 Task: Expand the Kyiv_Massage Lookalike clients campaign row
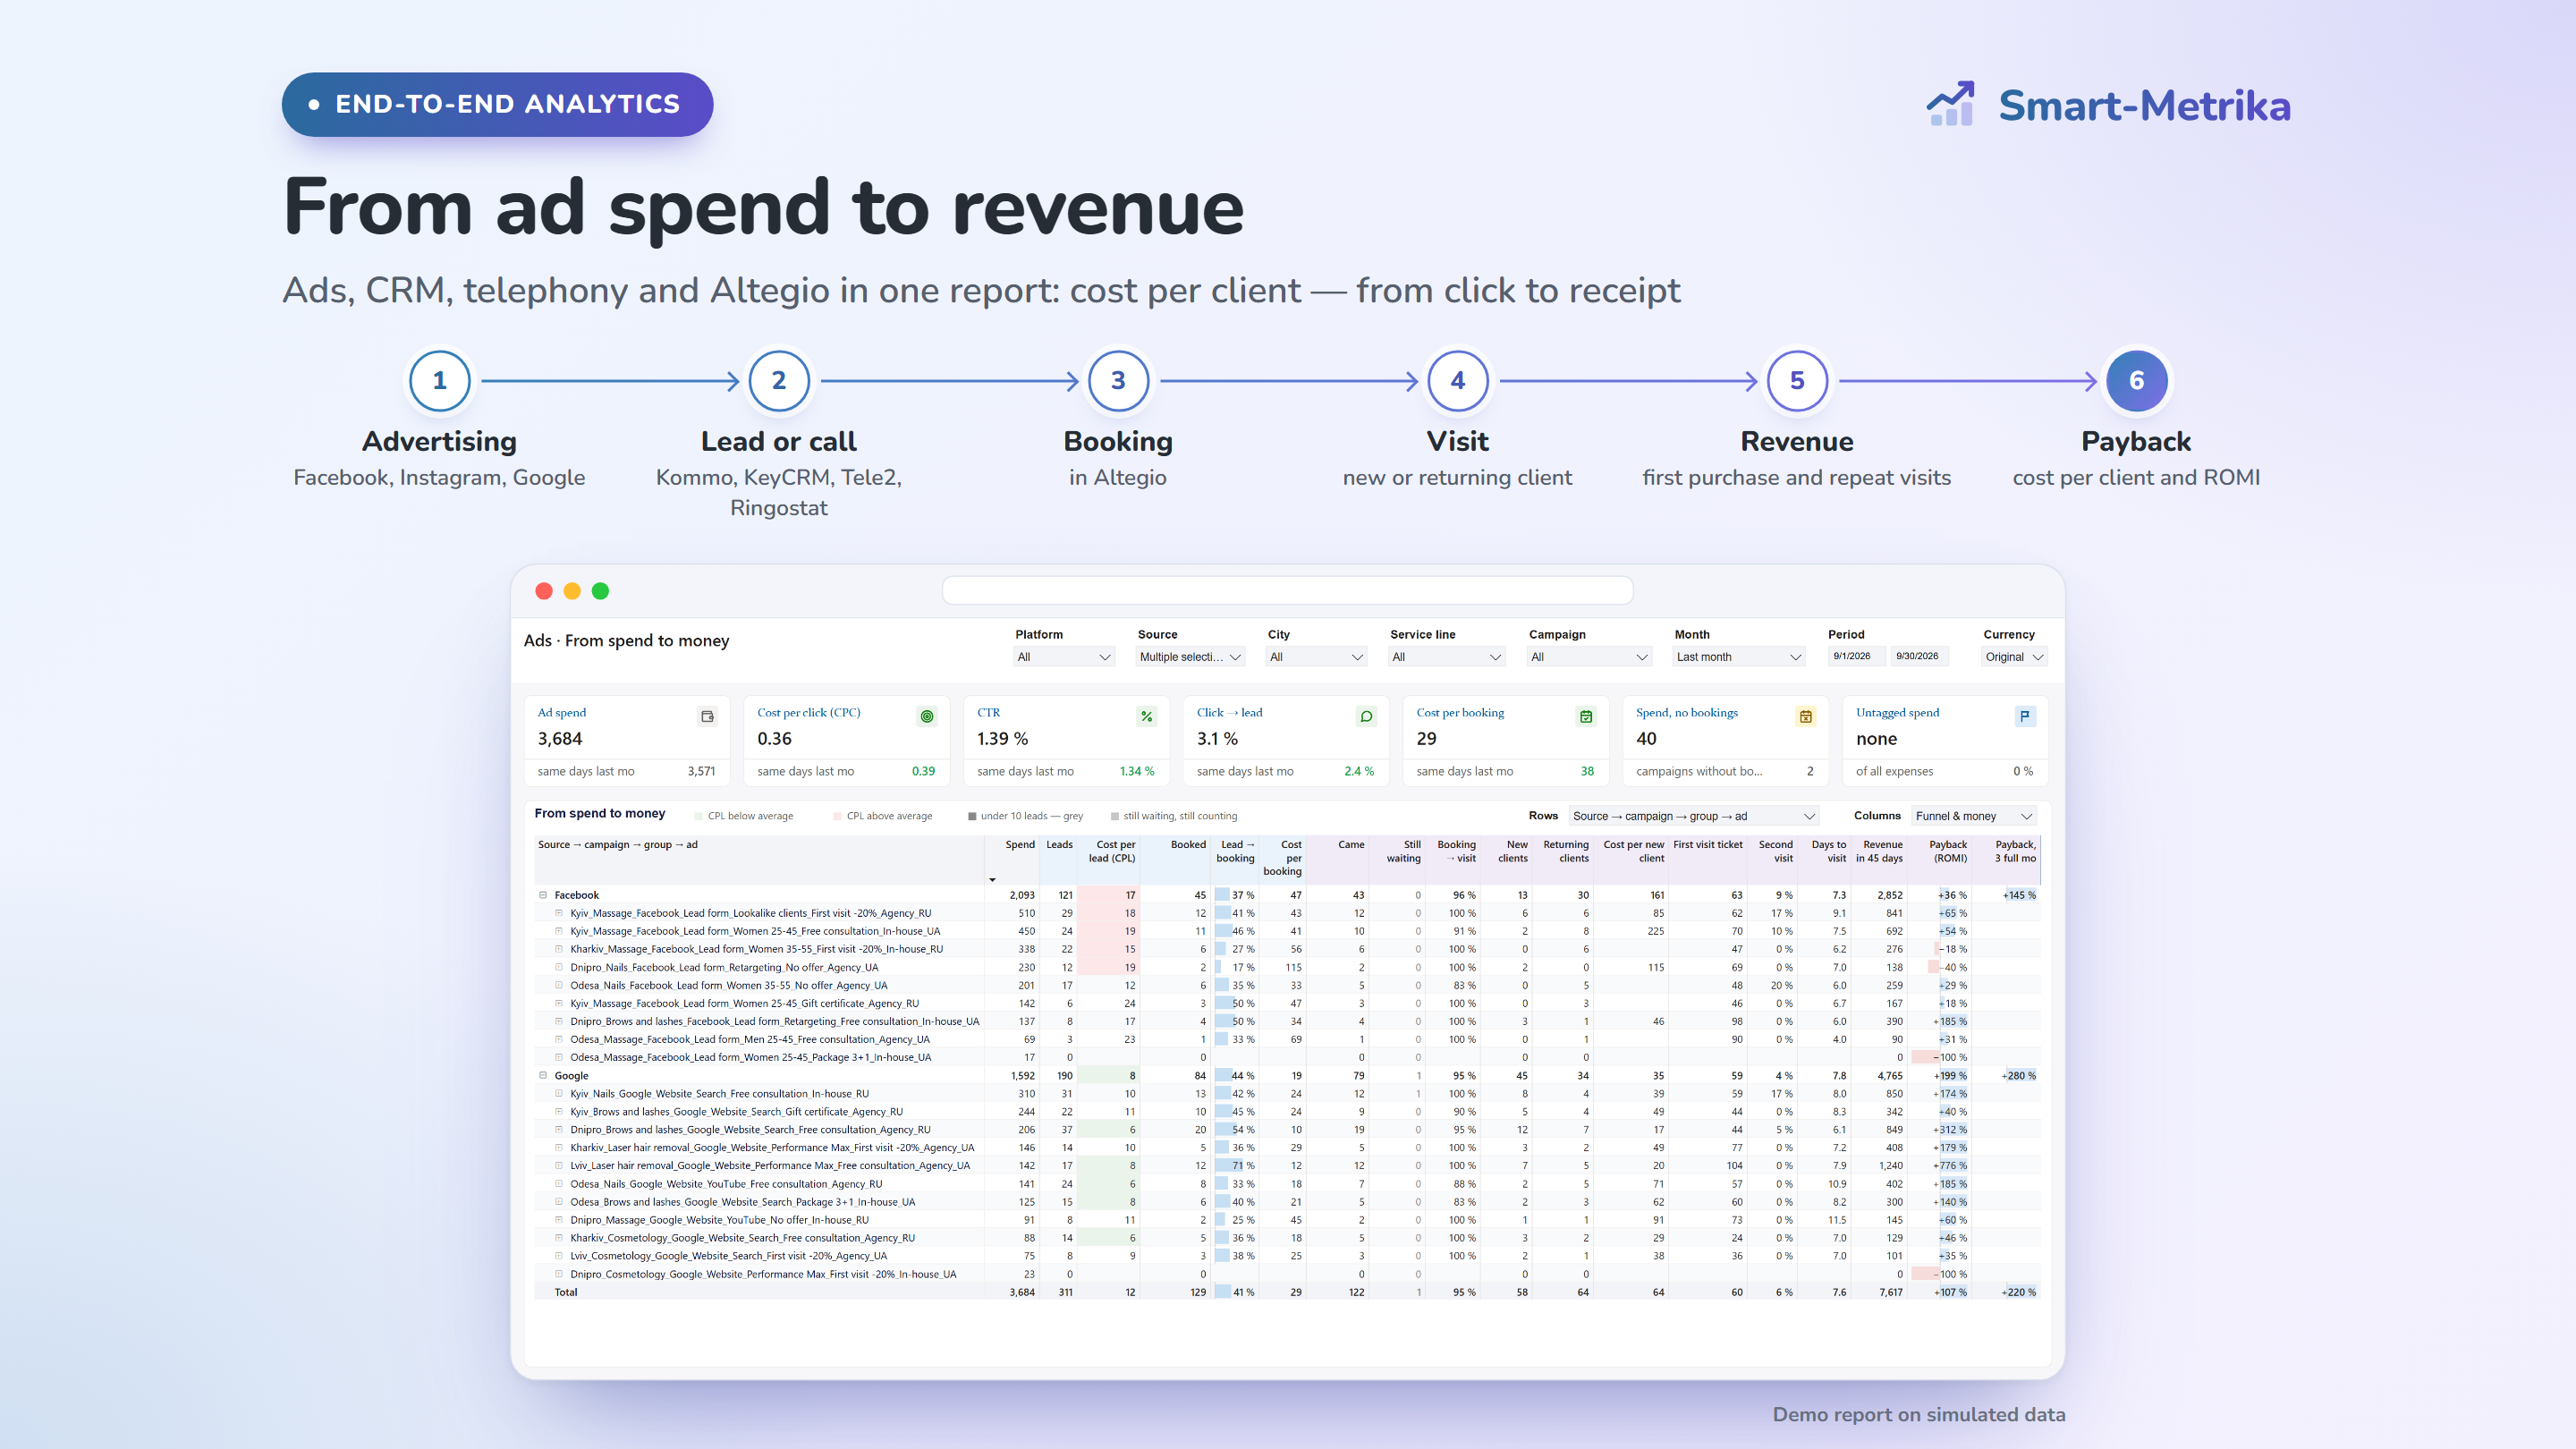click(x=559, y=913)
